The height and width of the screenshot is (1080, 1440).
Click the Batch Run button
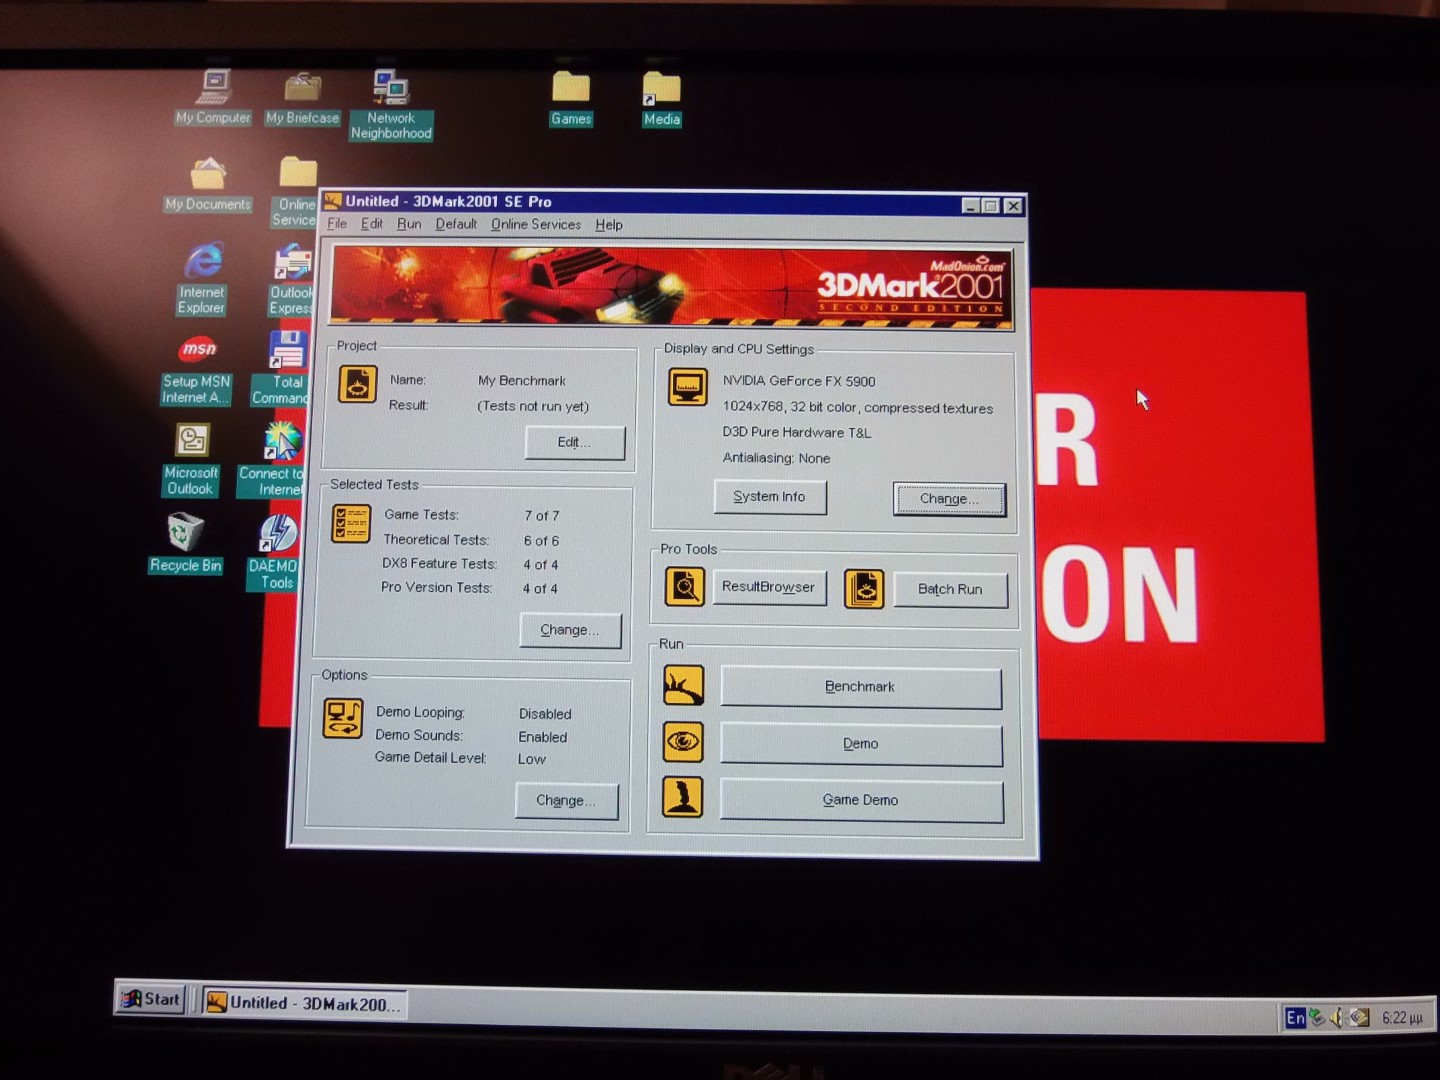coord(950,589)
